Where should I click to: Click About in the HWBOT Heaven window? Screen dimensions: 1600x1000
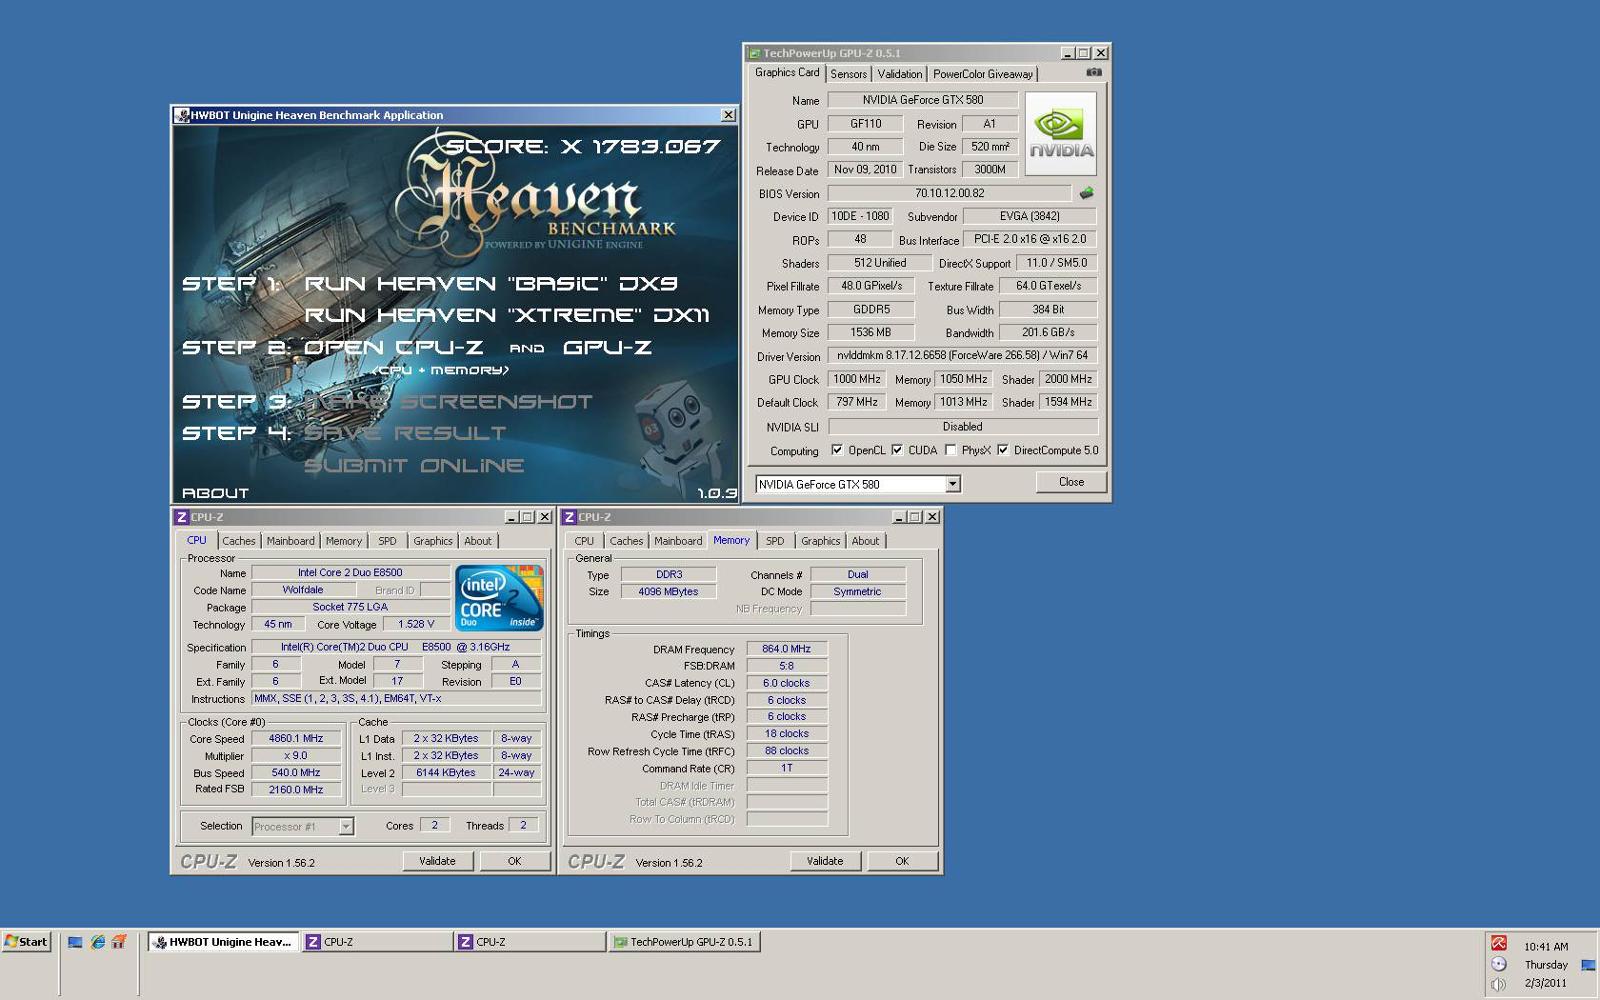pos(215,493)
